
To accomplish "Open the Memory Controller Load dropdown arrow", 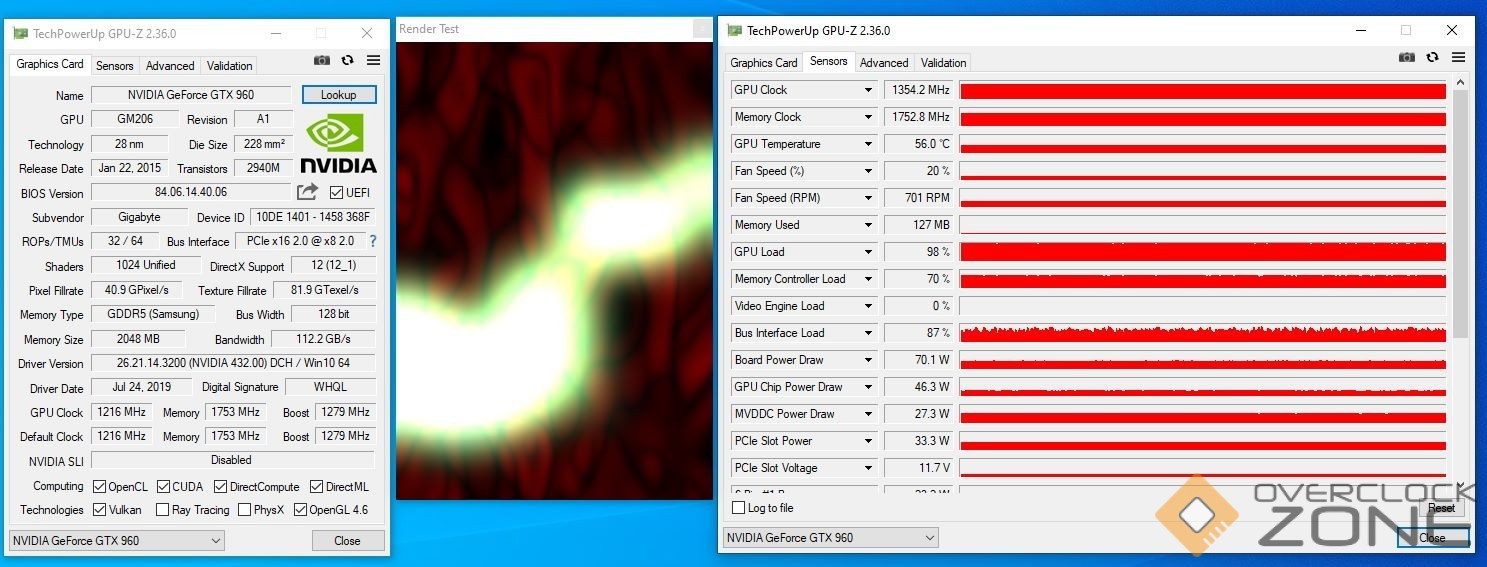I will [868, 279].
